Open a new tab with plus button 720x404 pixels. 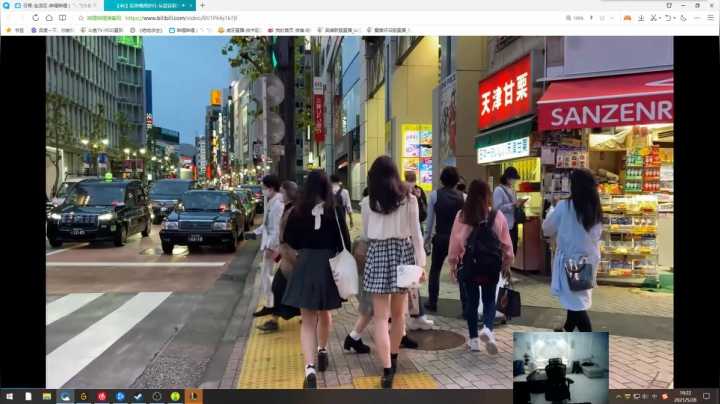(202, 6)
